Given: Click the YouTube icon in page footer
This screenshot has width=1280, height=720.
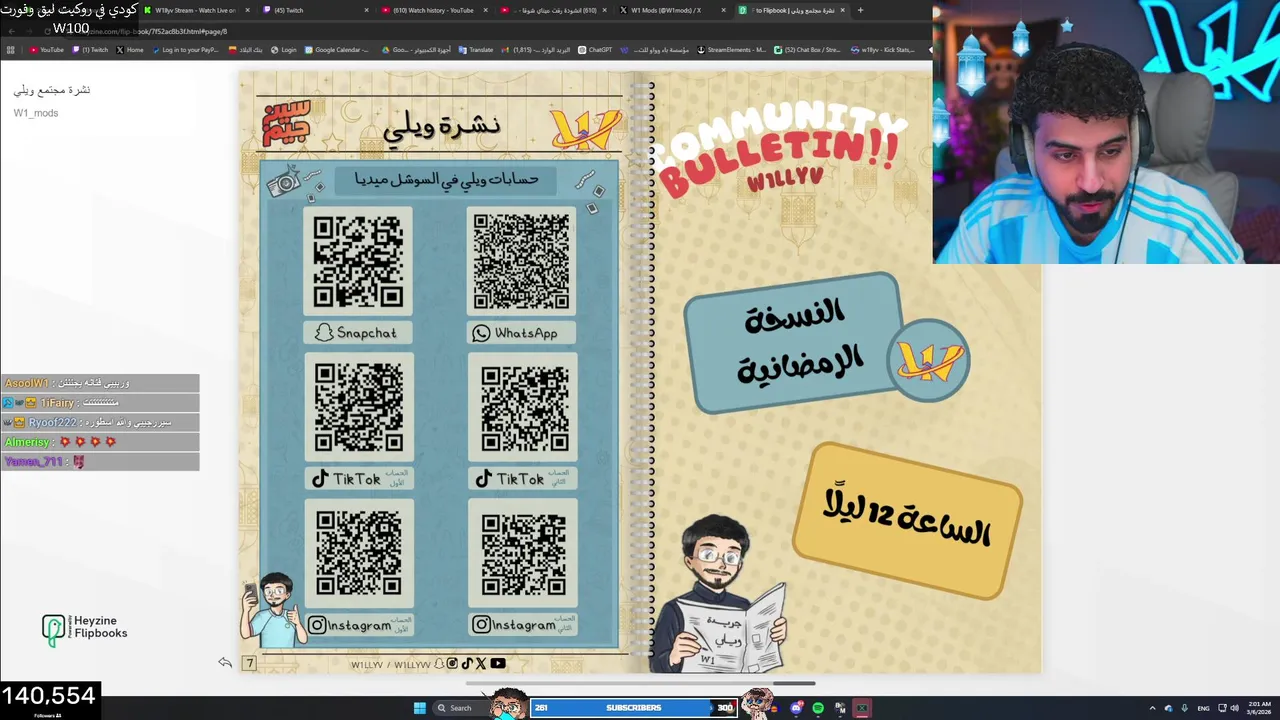Looking at the screenshot, I should point(498,663).
